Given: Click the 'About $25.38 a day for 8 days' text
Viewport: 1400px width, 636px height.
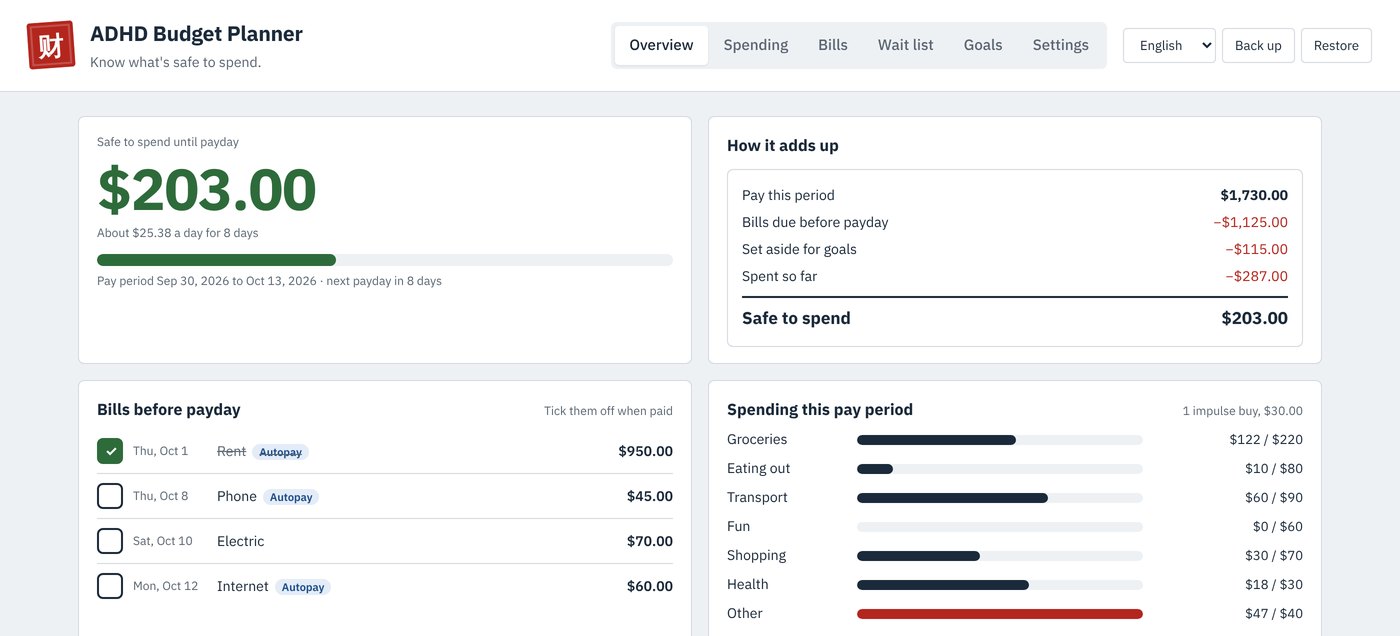Looking at the screenshot, I should (x=178, y=233).
